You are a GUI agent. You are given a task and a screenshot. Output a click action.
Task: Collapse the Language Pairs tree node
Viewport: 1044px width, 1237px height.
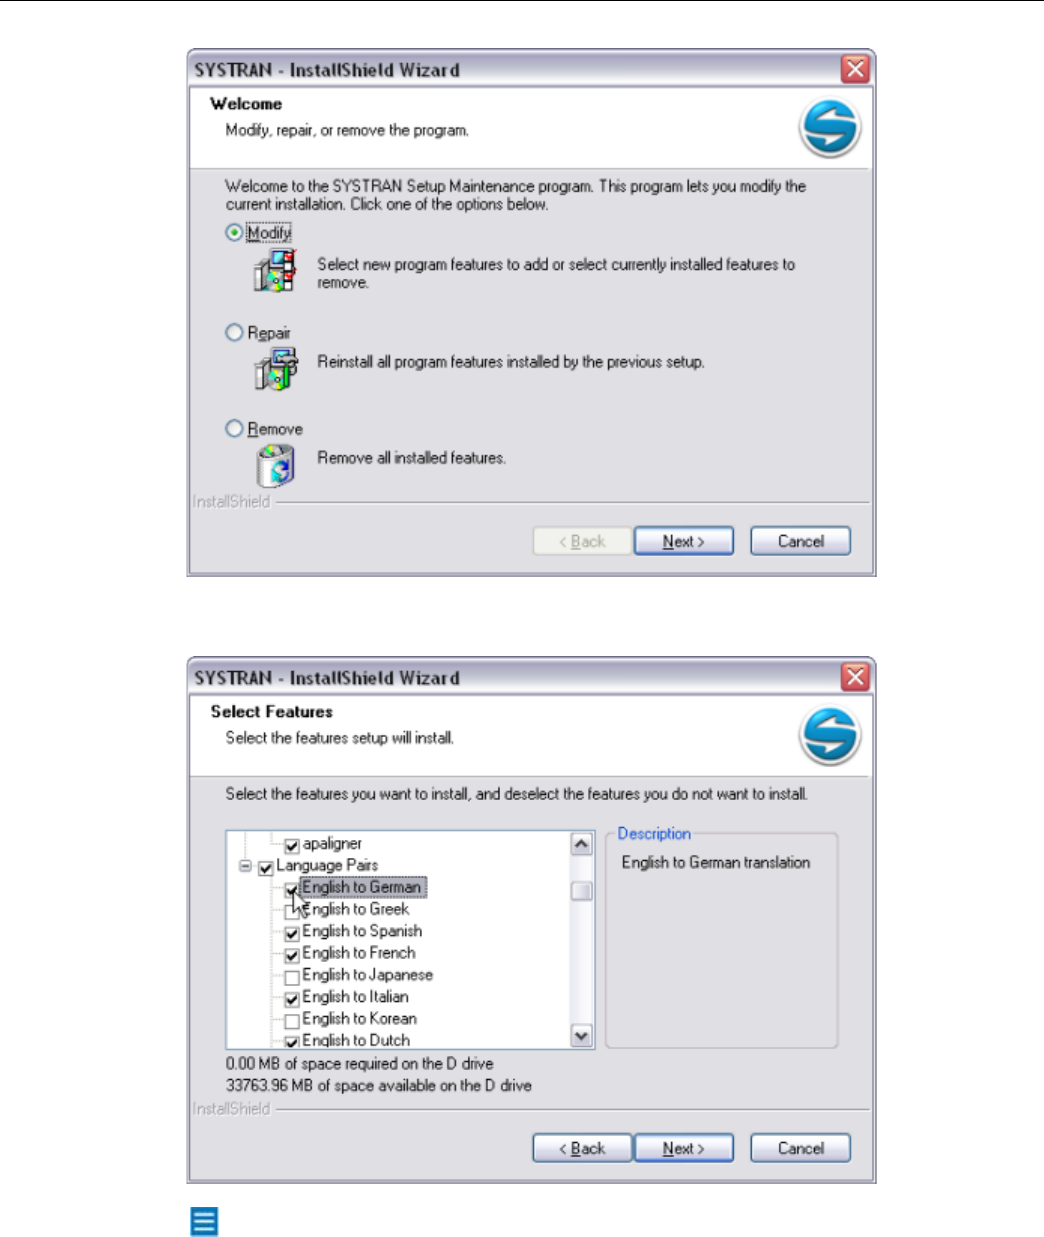click(246, 866)
